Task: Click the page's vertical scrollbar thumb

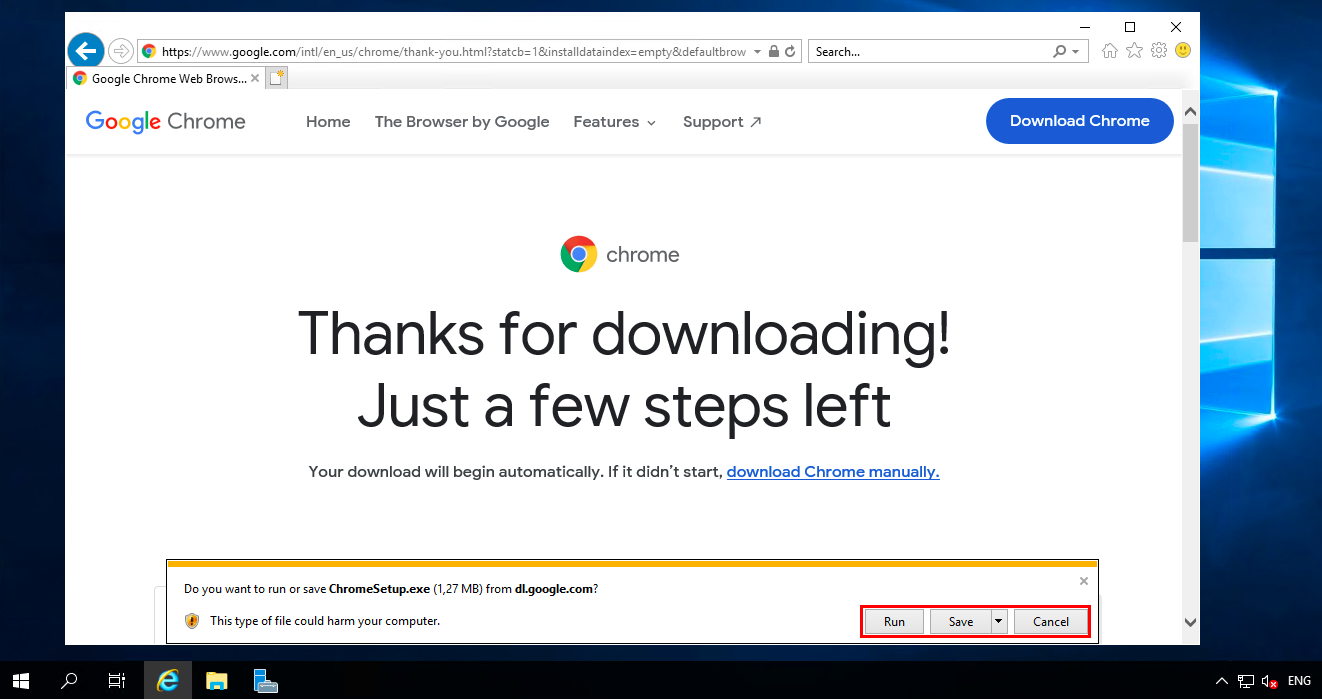Action: click(x=1190, y=183)
